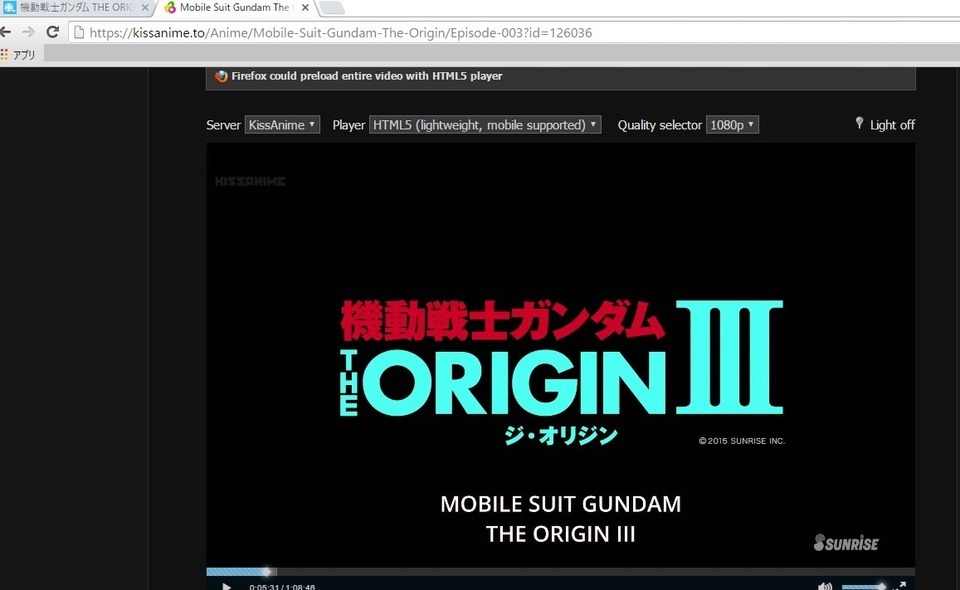960x590 pixels.
Task: Click the video seek progress bar
Action: pyautogui.click(x=560, y=572)
